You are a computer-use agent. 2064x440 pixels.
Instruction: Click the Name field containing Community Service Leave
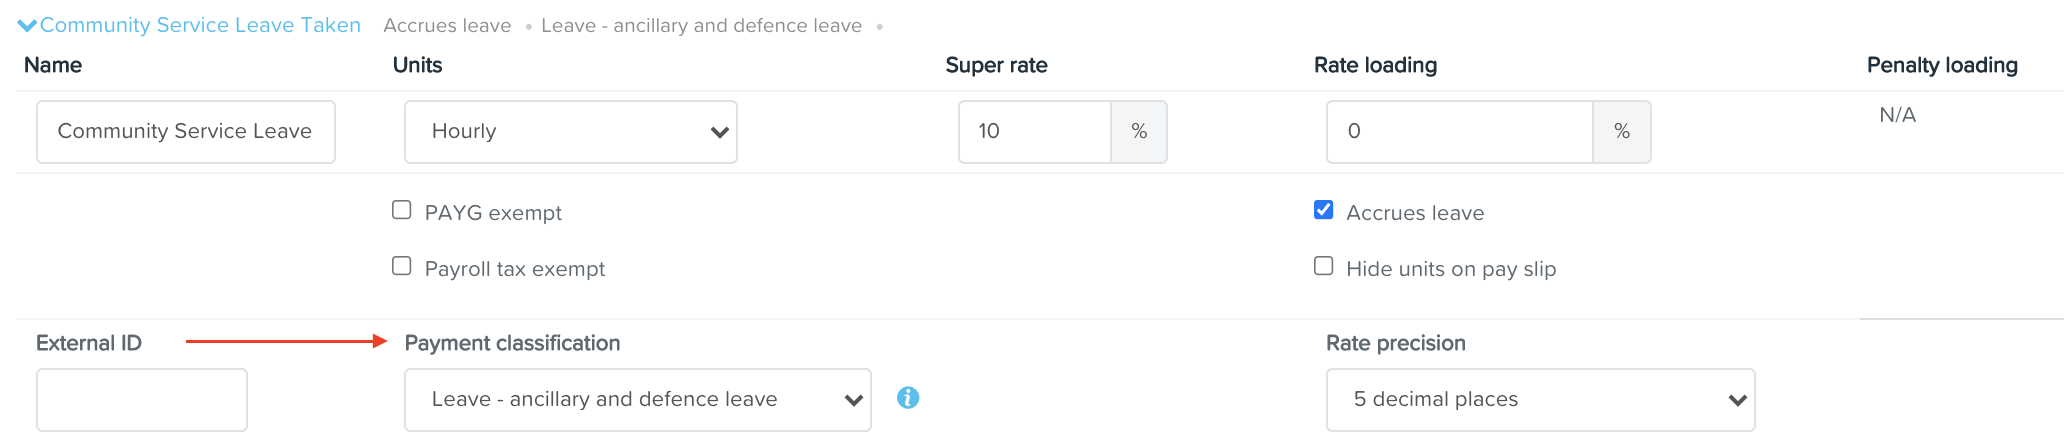pyautogui.click(x=186, y=132)
